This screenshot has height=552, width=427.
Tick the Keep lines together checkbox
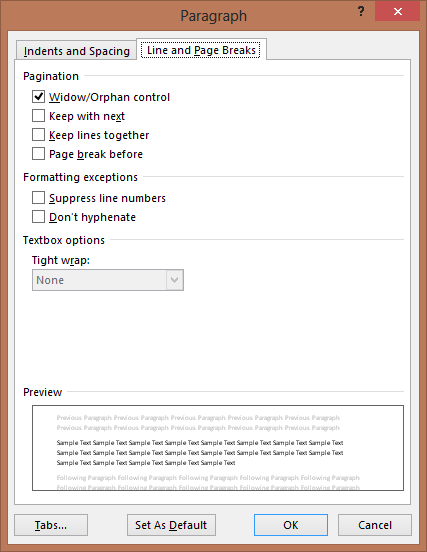pyautogui.click(x=38, y=134)
